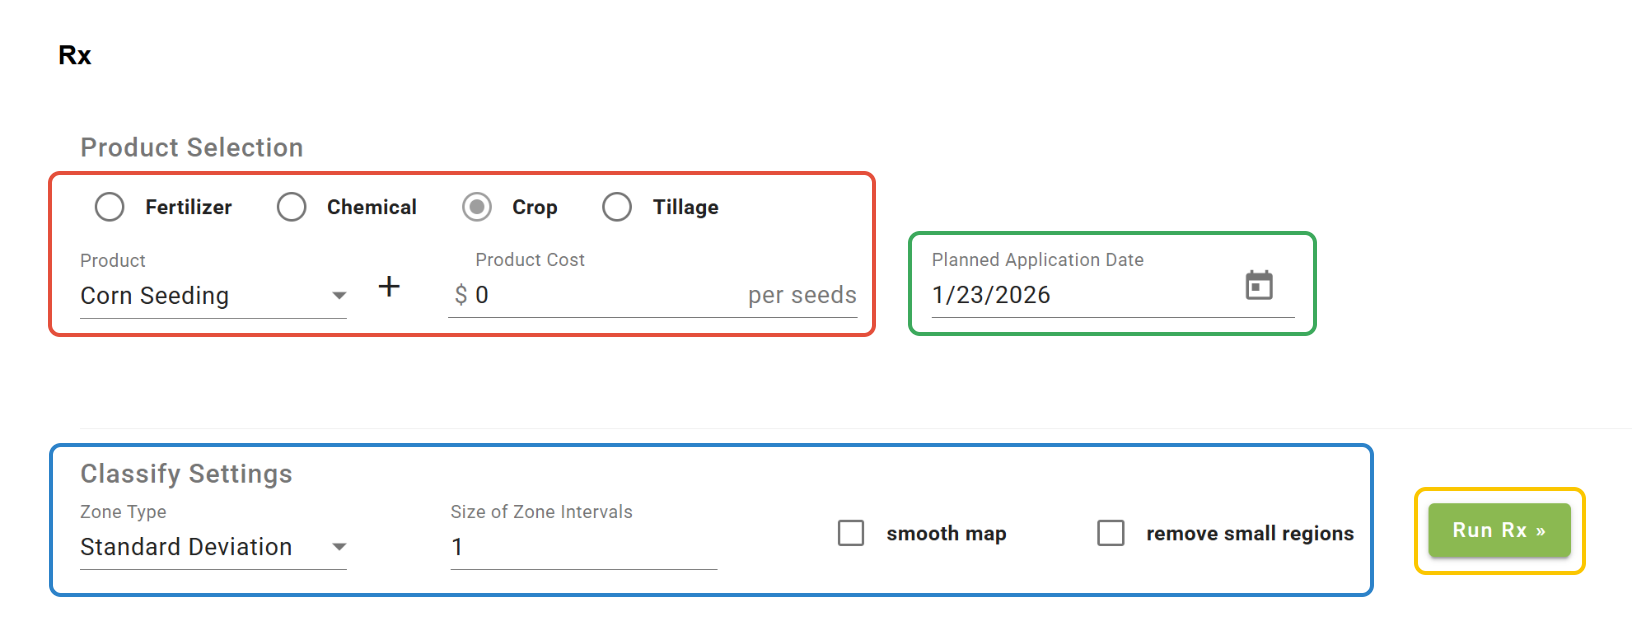This screenshot has width=1632, height=626.
Task: Open the calendar date picker icon
Action: tap(1258, 285)
